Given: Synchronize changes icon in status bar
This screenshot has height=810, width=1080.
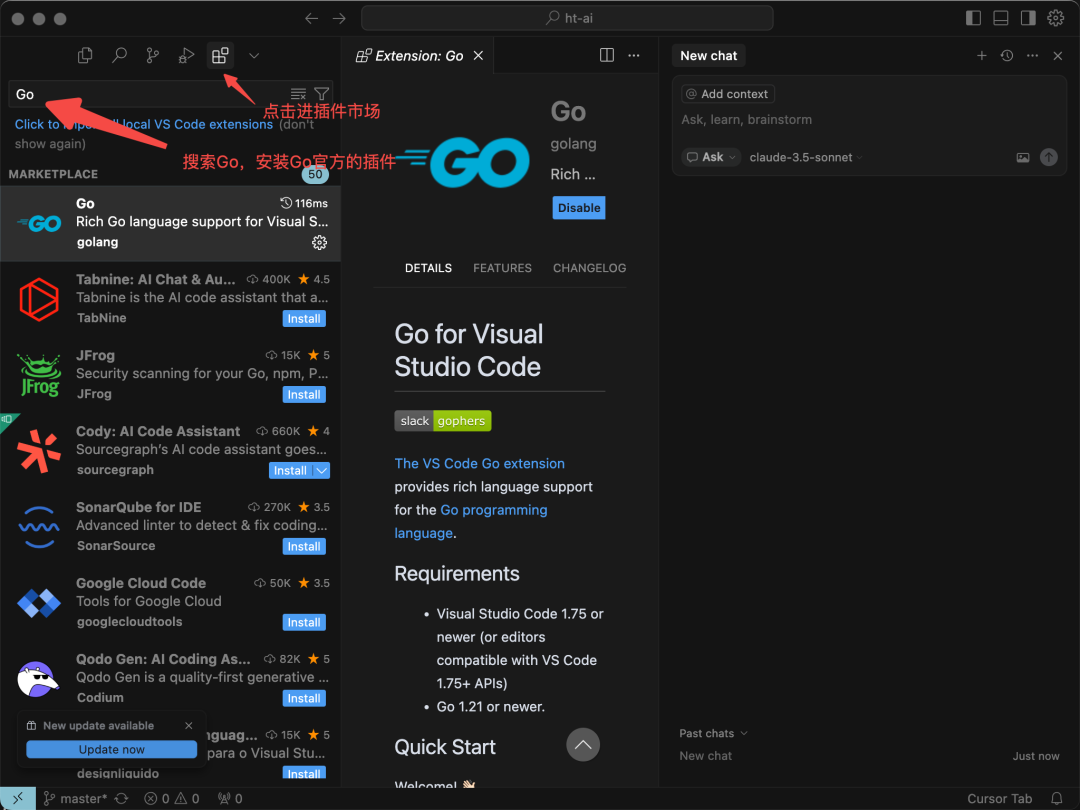Looking at the screenshot, I should 122,798.
